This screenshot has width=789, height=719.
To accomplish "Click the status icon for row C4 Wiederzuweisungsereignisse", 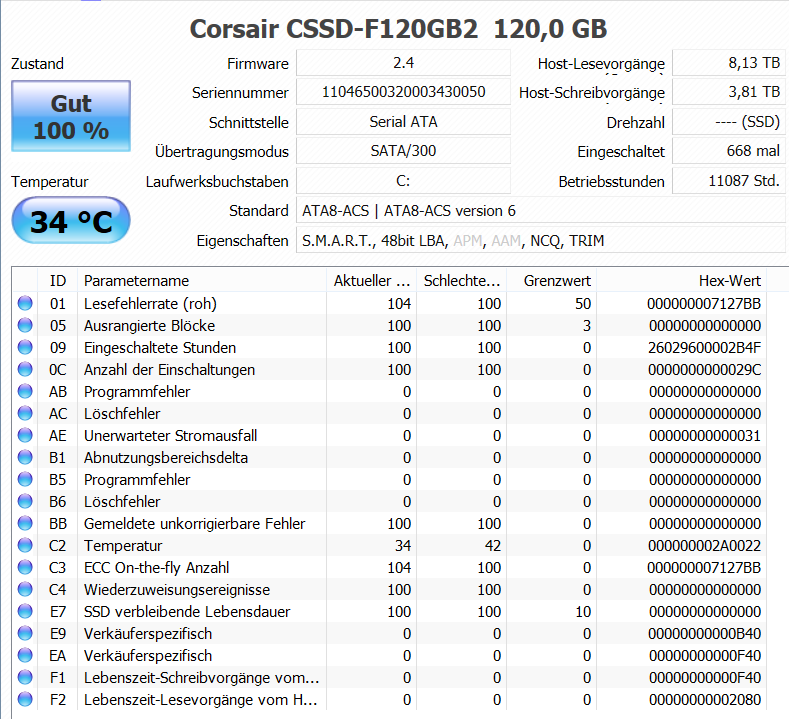I will [x=25, y=589].
